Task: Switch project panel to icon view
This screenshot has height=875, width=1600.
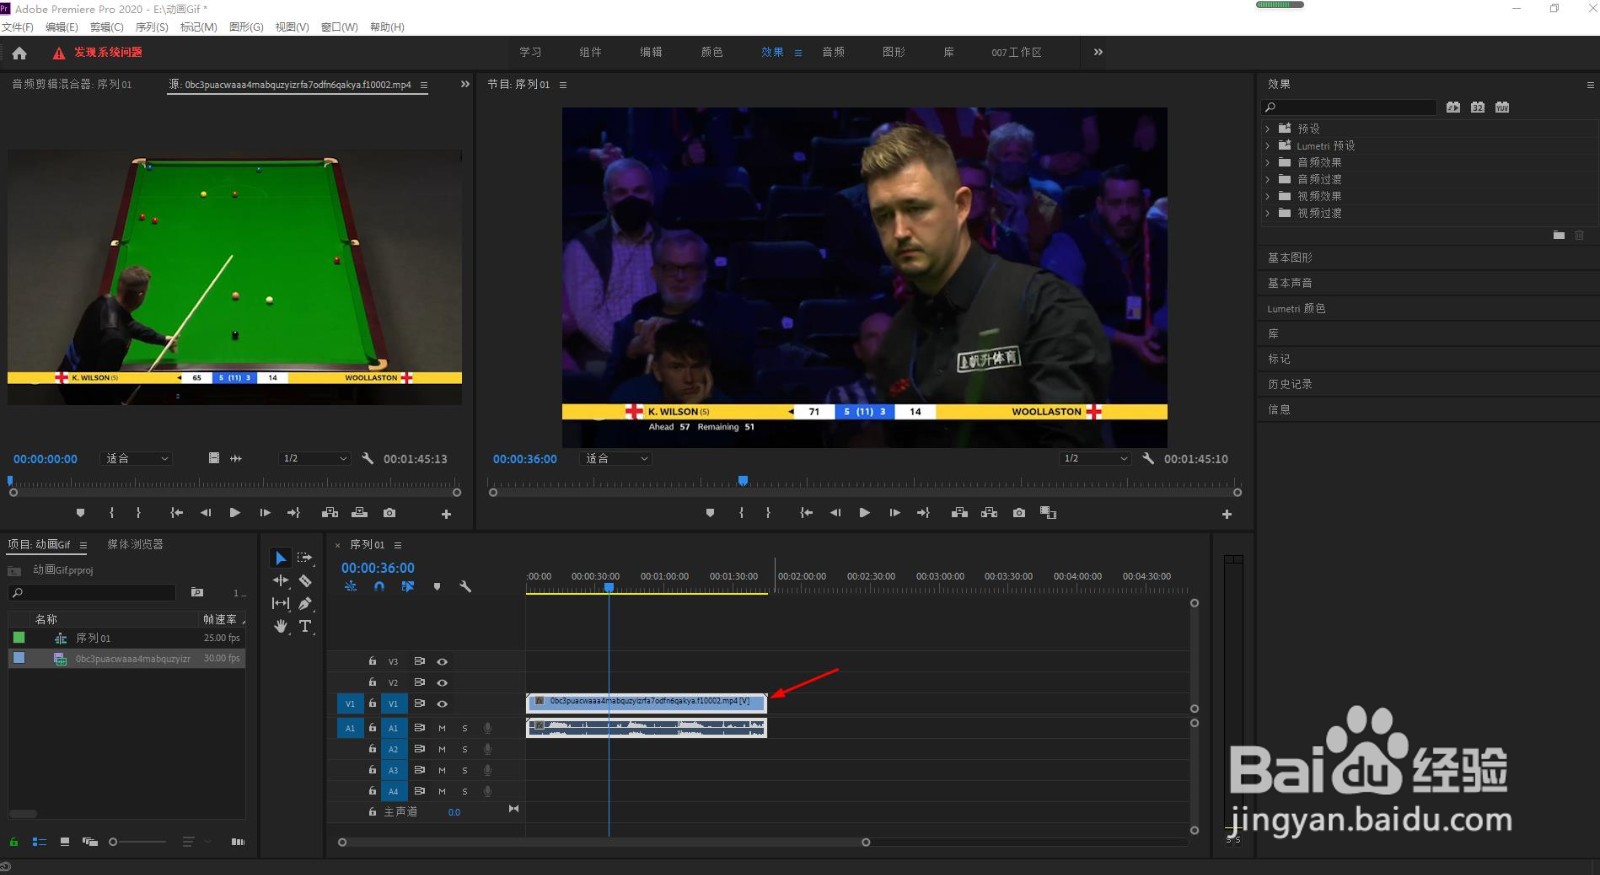Action: point(64,842)
